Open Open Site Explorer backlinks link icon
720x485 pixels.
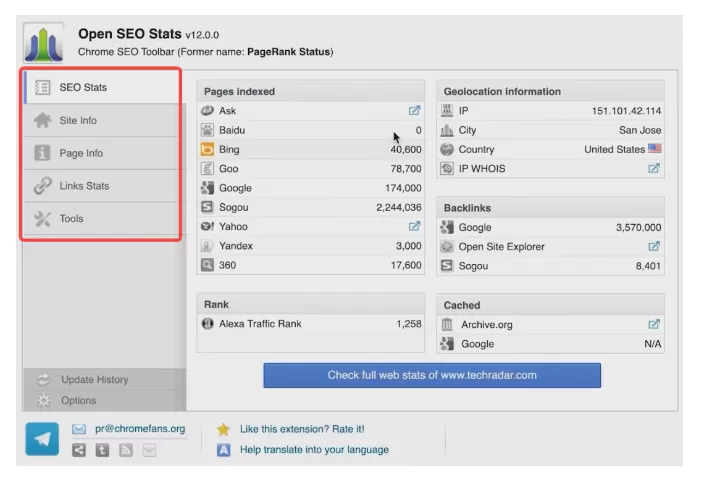654,247
